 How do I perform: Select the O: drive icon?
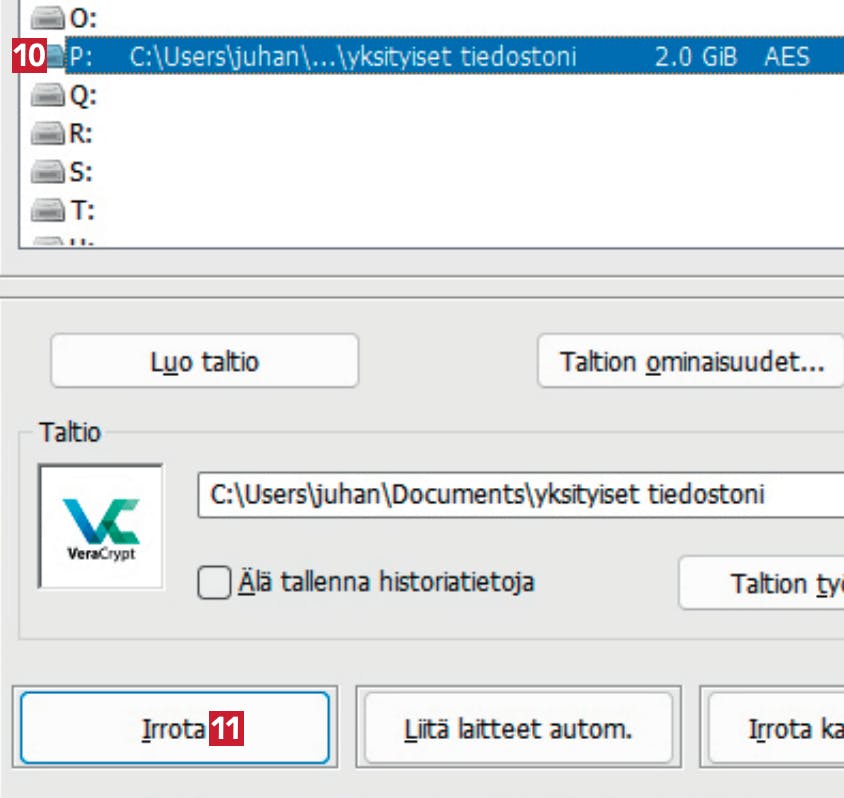(x=47, y=19)
